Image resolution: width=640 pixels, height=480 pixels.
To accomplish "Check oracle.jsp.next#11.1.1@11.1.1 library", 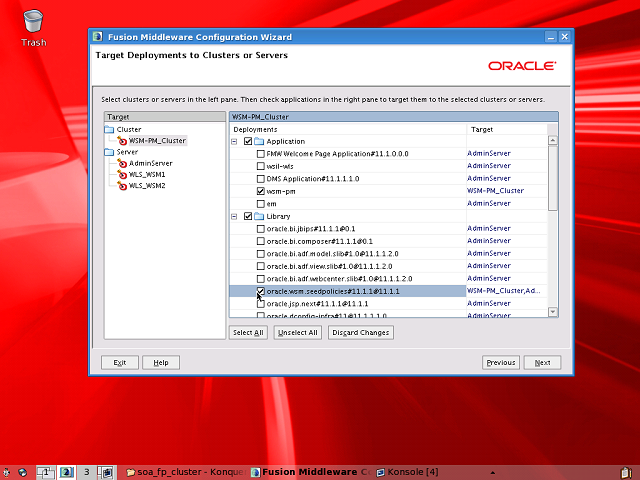I will click(260, 304).
